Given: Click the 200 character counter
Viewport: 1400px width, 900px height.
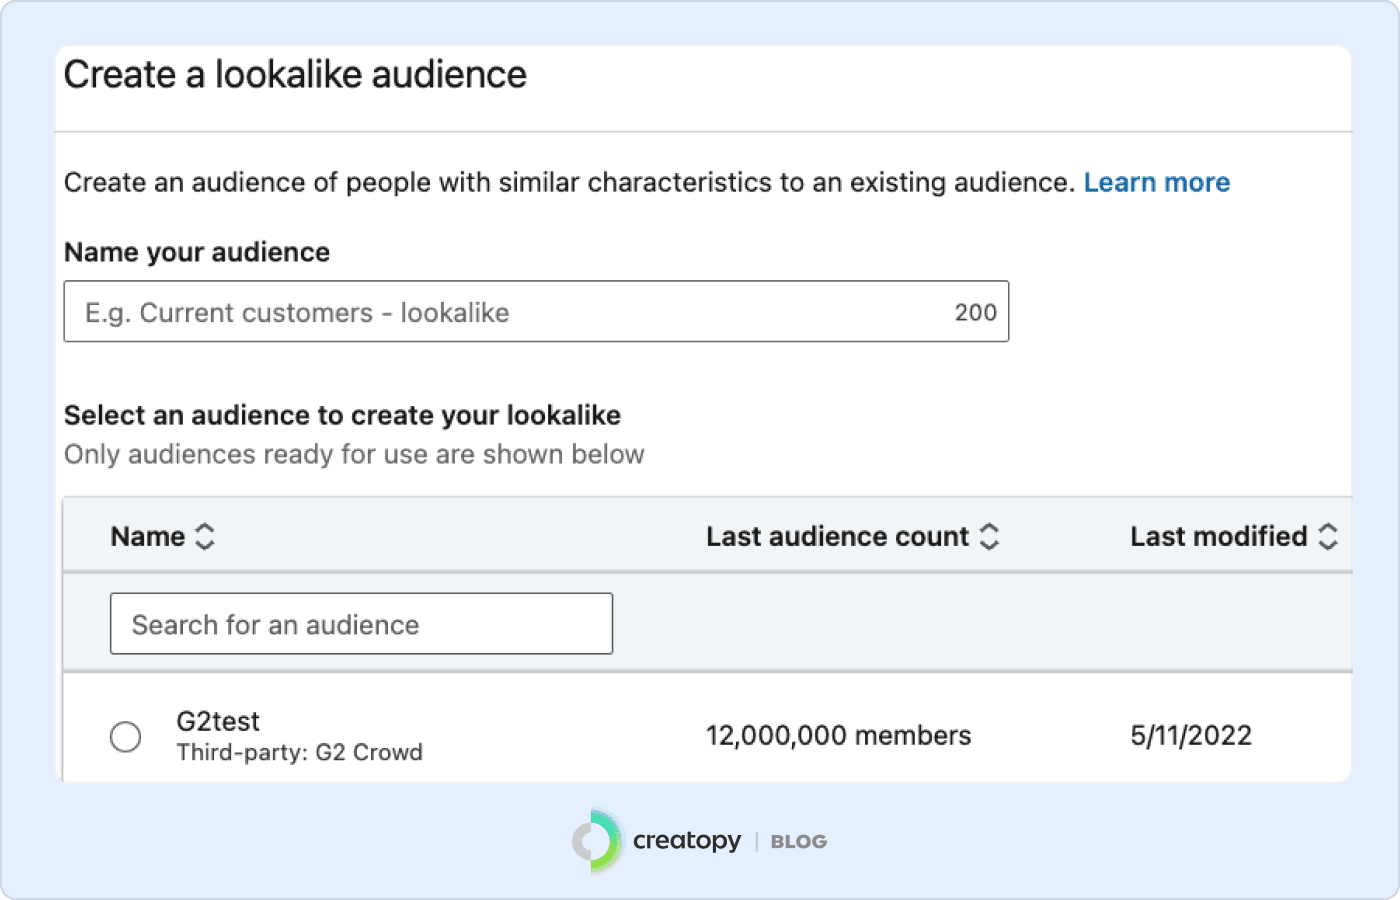Looking at the screenshot, I should 975,313.
